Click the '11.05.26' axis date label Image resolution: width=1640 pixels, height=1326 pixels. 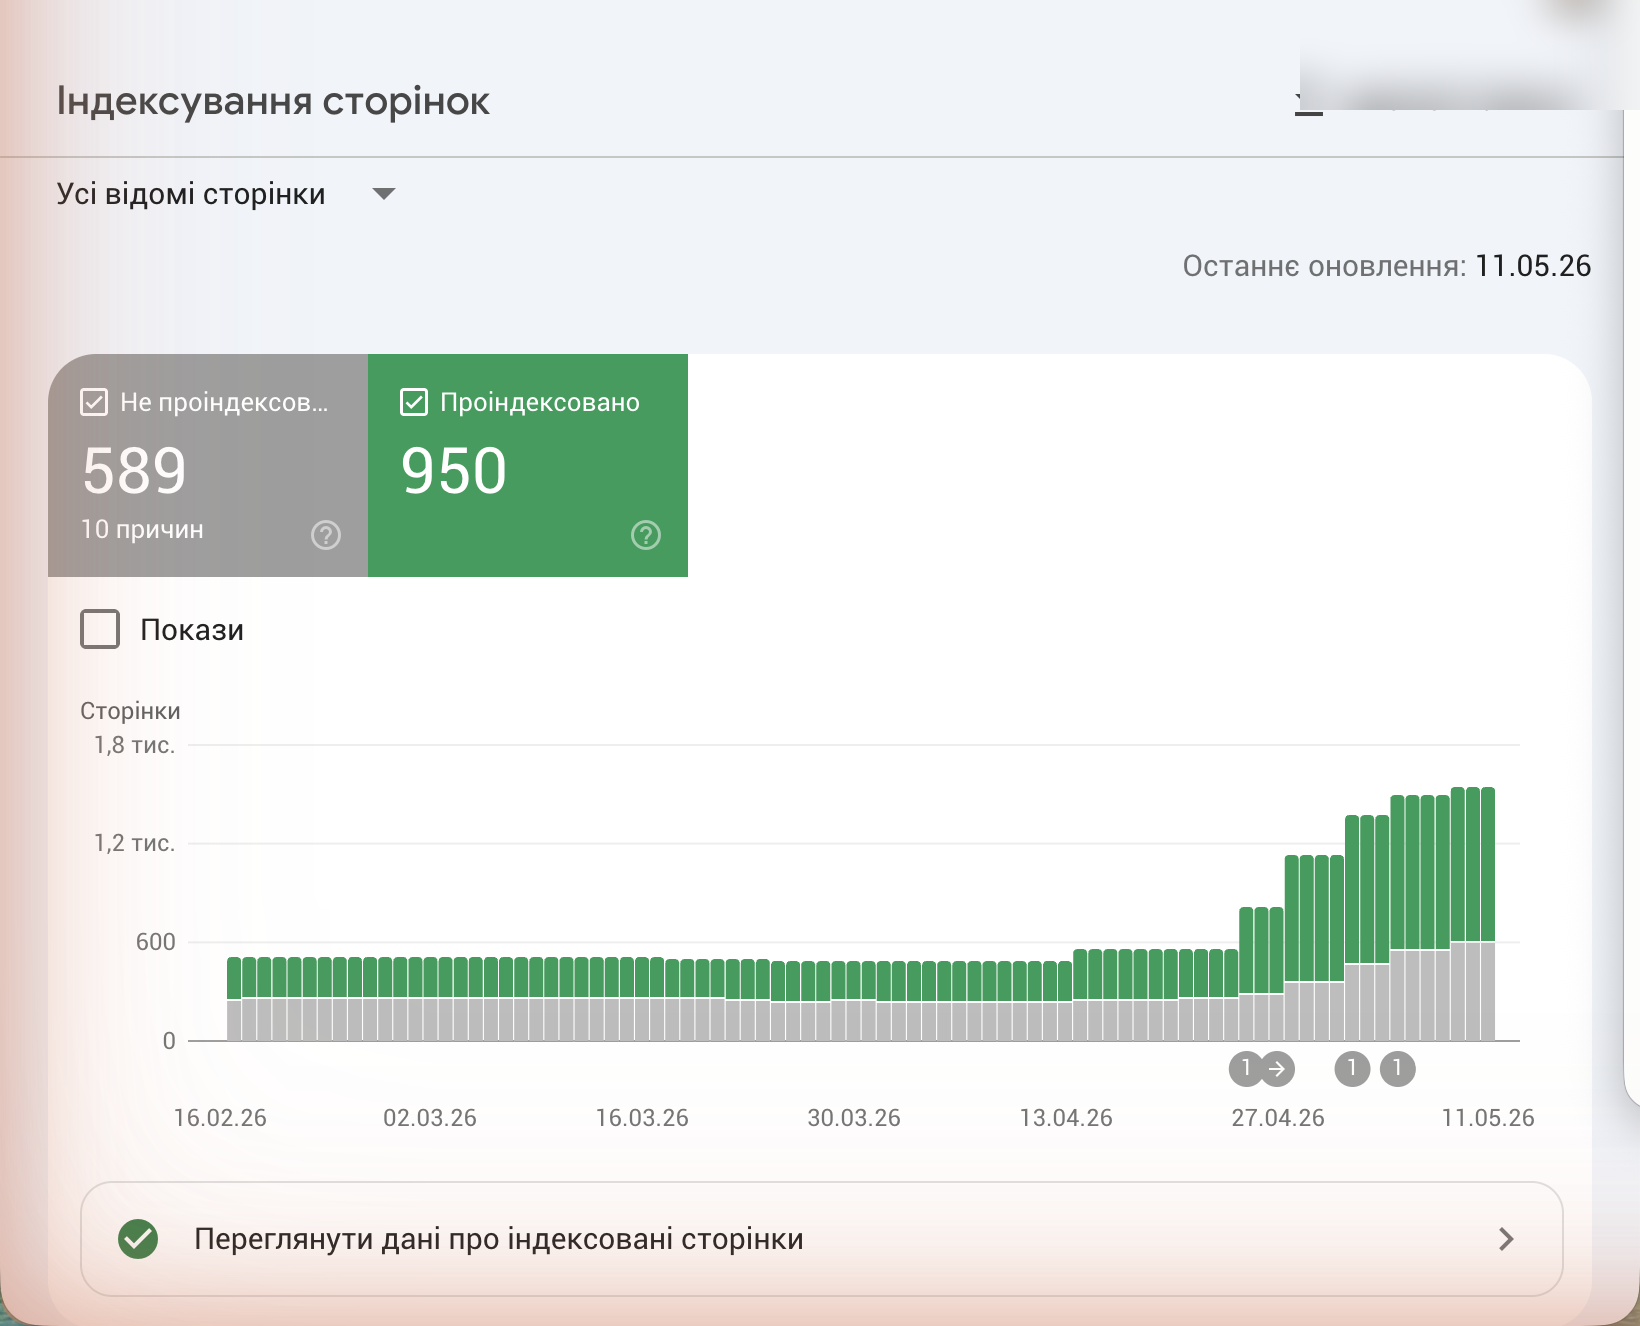click(1488, 1118)
